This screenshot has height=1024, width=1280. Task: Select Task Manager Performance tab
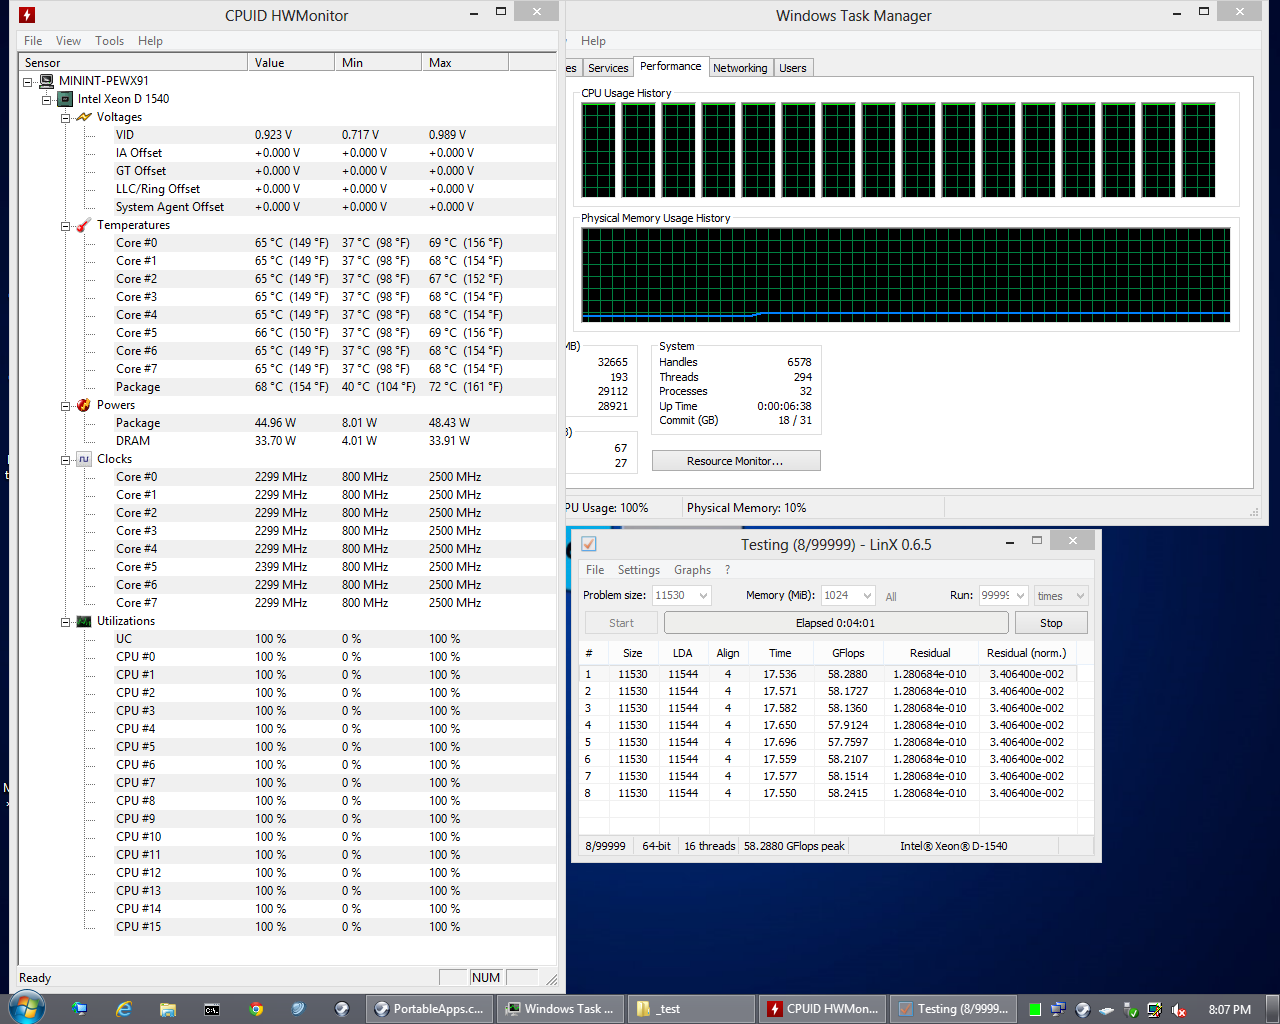670,66
